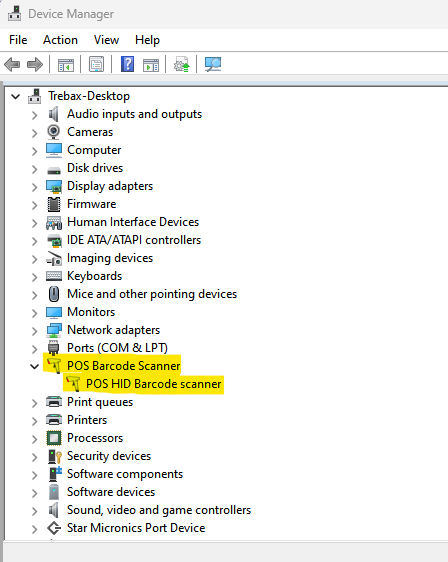448x562 pixels.
Task: Open the Action menu
Action: point(60,40)
